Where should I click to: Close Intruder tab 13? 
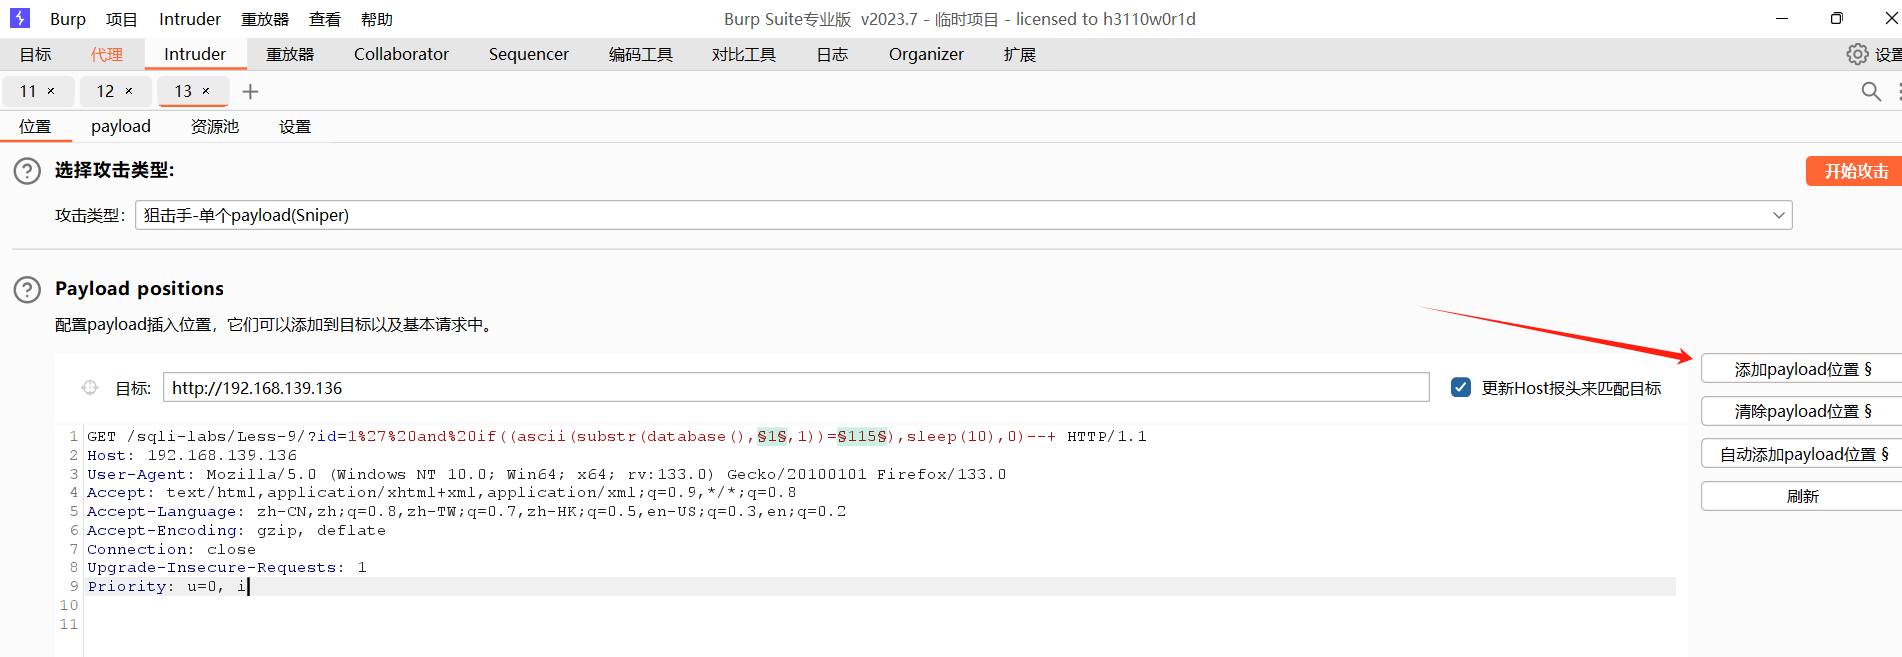tap(206, 91)
